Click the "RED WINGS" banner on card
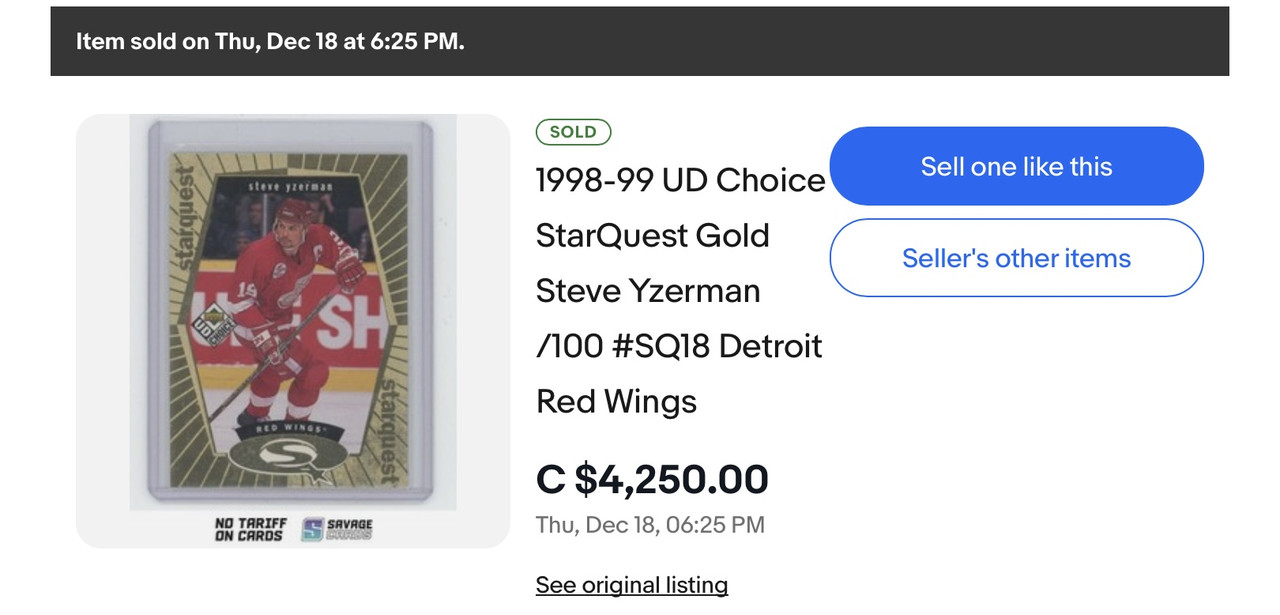The image size is (1280, 615). tap(290, 427)
